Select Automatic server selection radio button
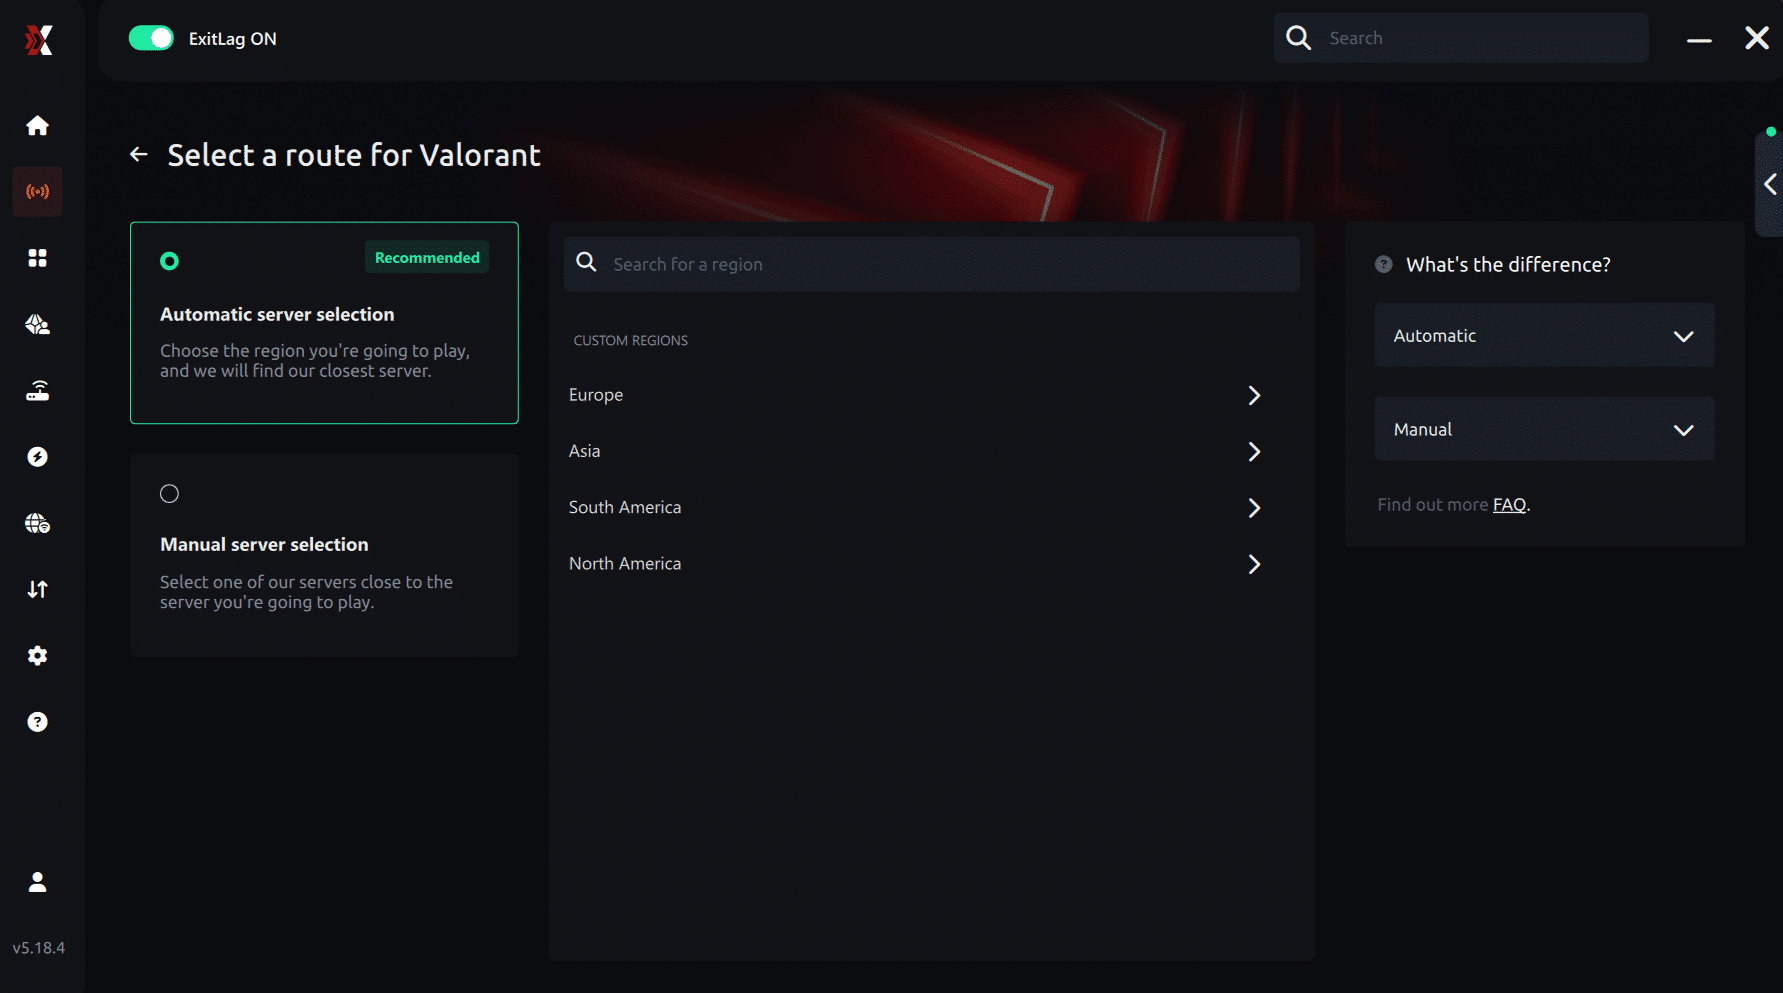The width and height of the screenshot is (1783, 993). 169,261
